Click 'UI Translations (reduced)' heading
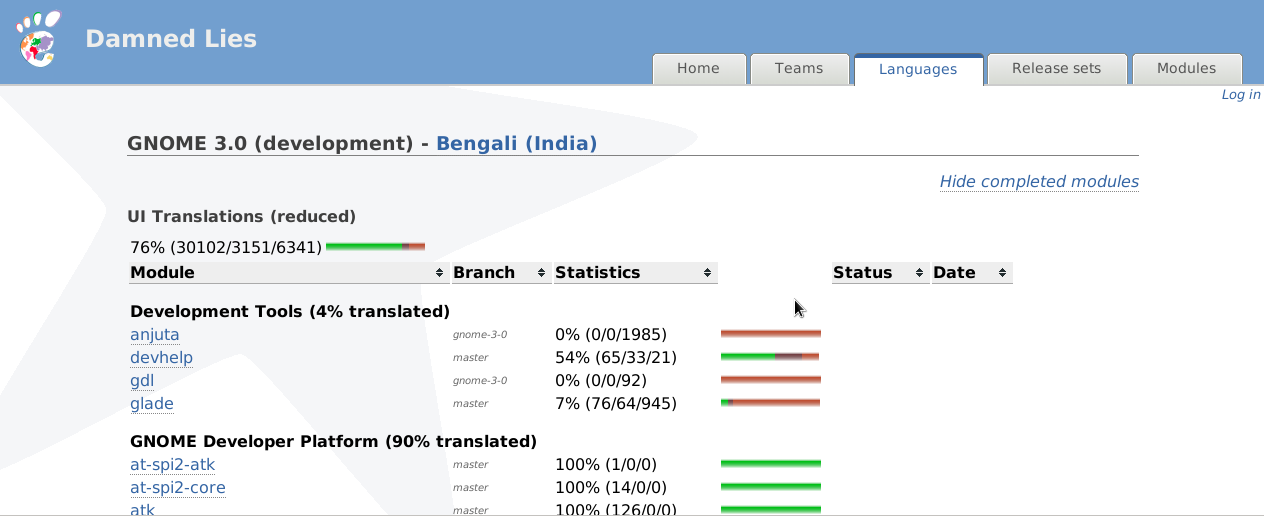The image size is (1264, 516). [241, 216]
